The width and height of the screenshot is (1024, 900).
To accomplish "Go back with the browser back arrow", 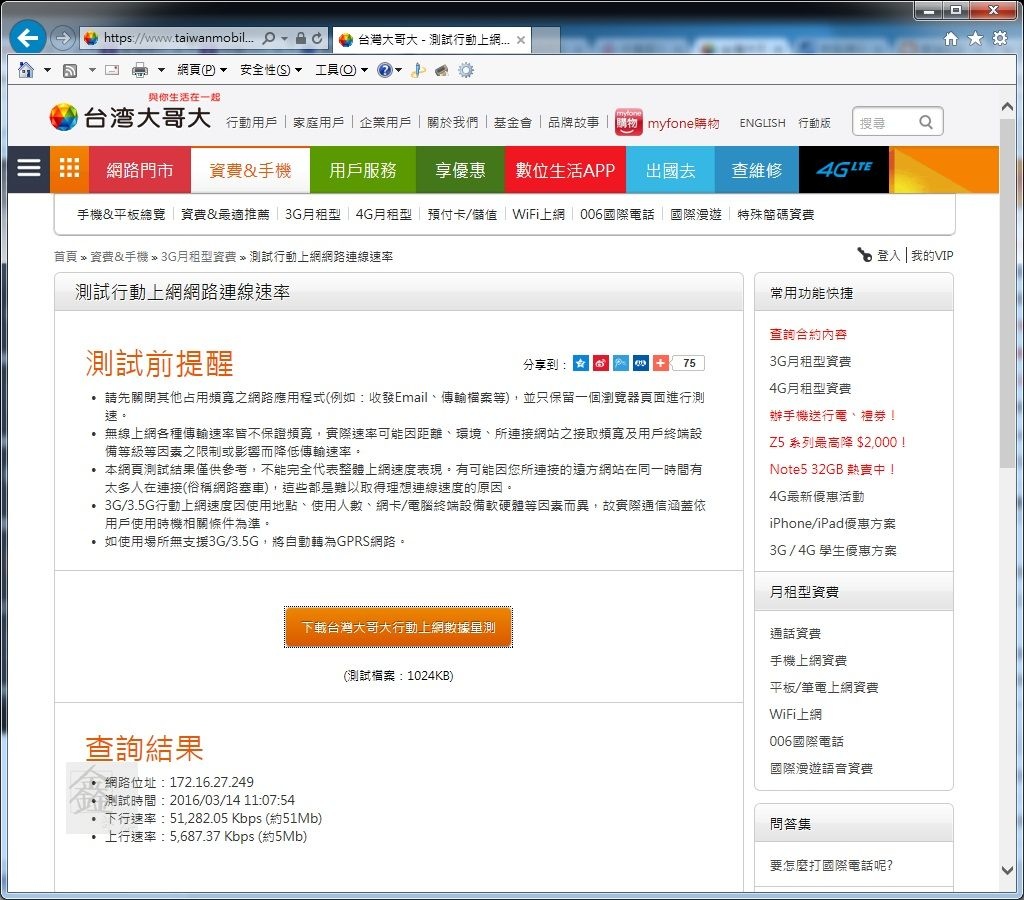I will (27, 38).
